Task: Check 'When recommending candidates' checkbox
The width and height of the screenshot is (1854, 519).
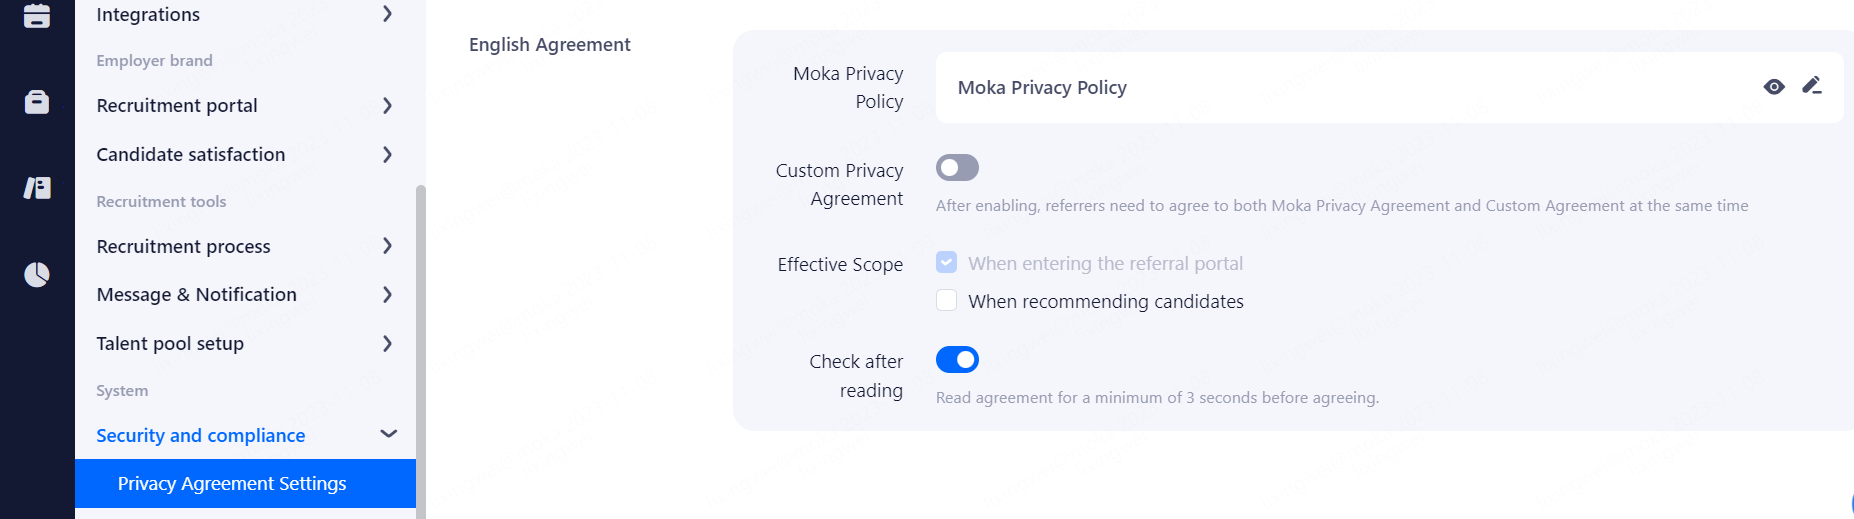Action: [x=946, y=301]
